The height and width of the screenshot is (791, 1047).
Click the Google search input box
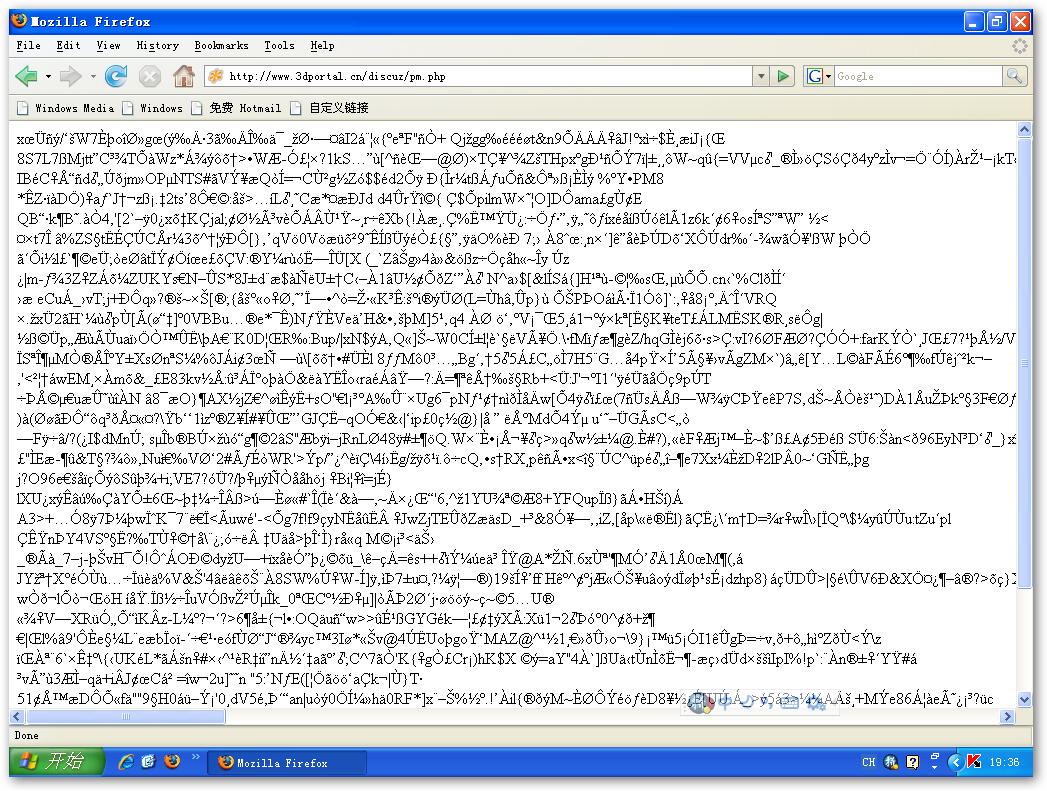(918, 76)
